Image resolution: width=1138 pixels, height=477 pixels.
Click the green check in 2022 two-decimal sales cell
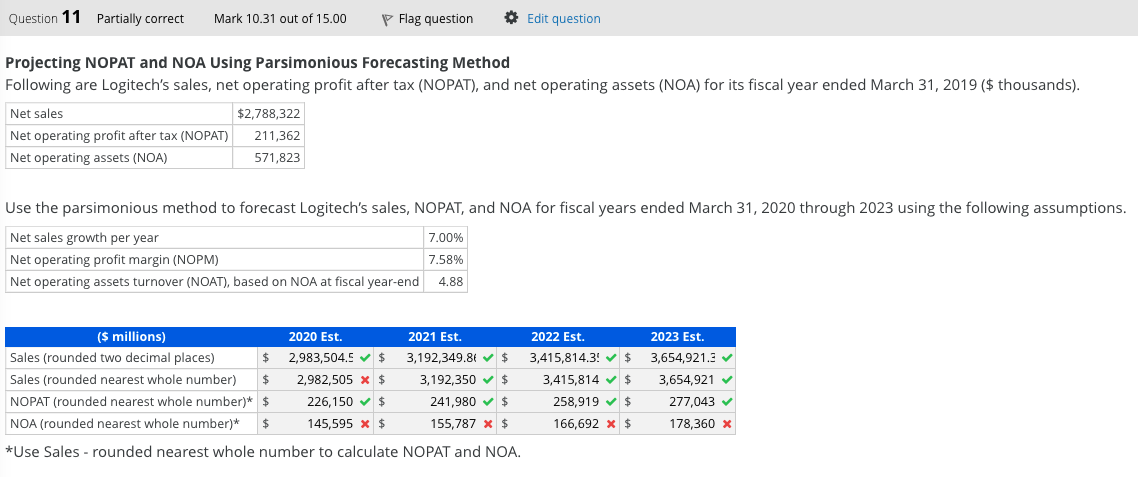(610, 358)
